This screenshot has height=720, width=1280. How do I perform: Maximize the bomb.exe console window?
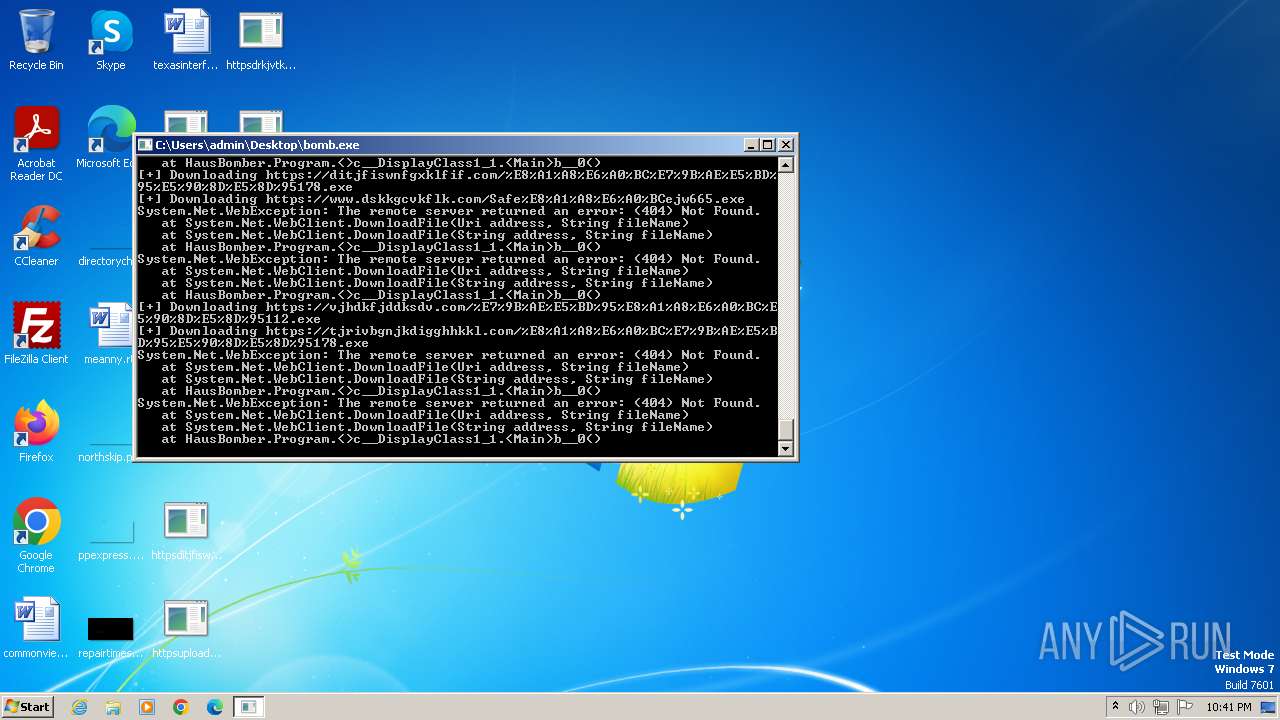[x=768, y=145]
